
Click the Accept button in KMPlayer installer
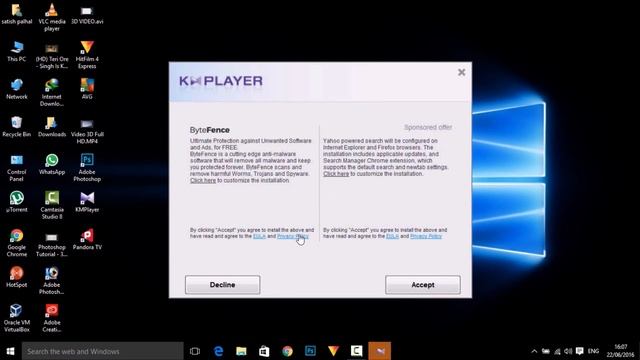(x=423, y=285)
